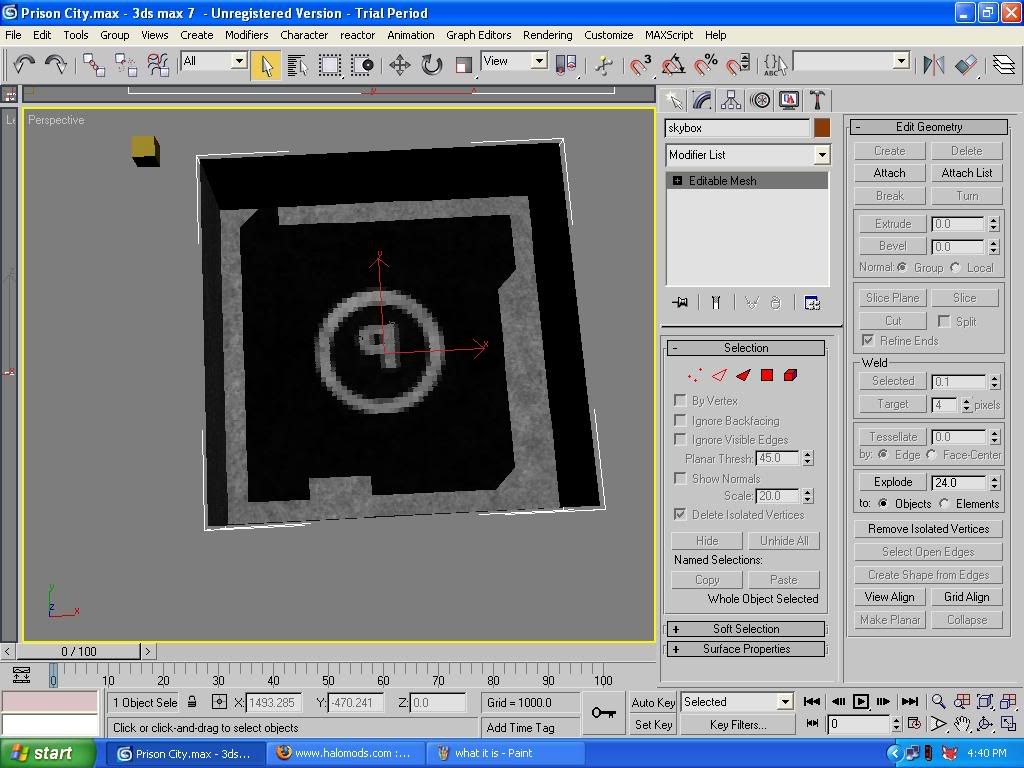Click the Mirror Selected Objects icon
Screen dimensions: 1024x768
point(933,65)
